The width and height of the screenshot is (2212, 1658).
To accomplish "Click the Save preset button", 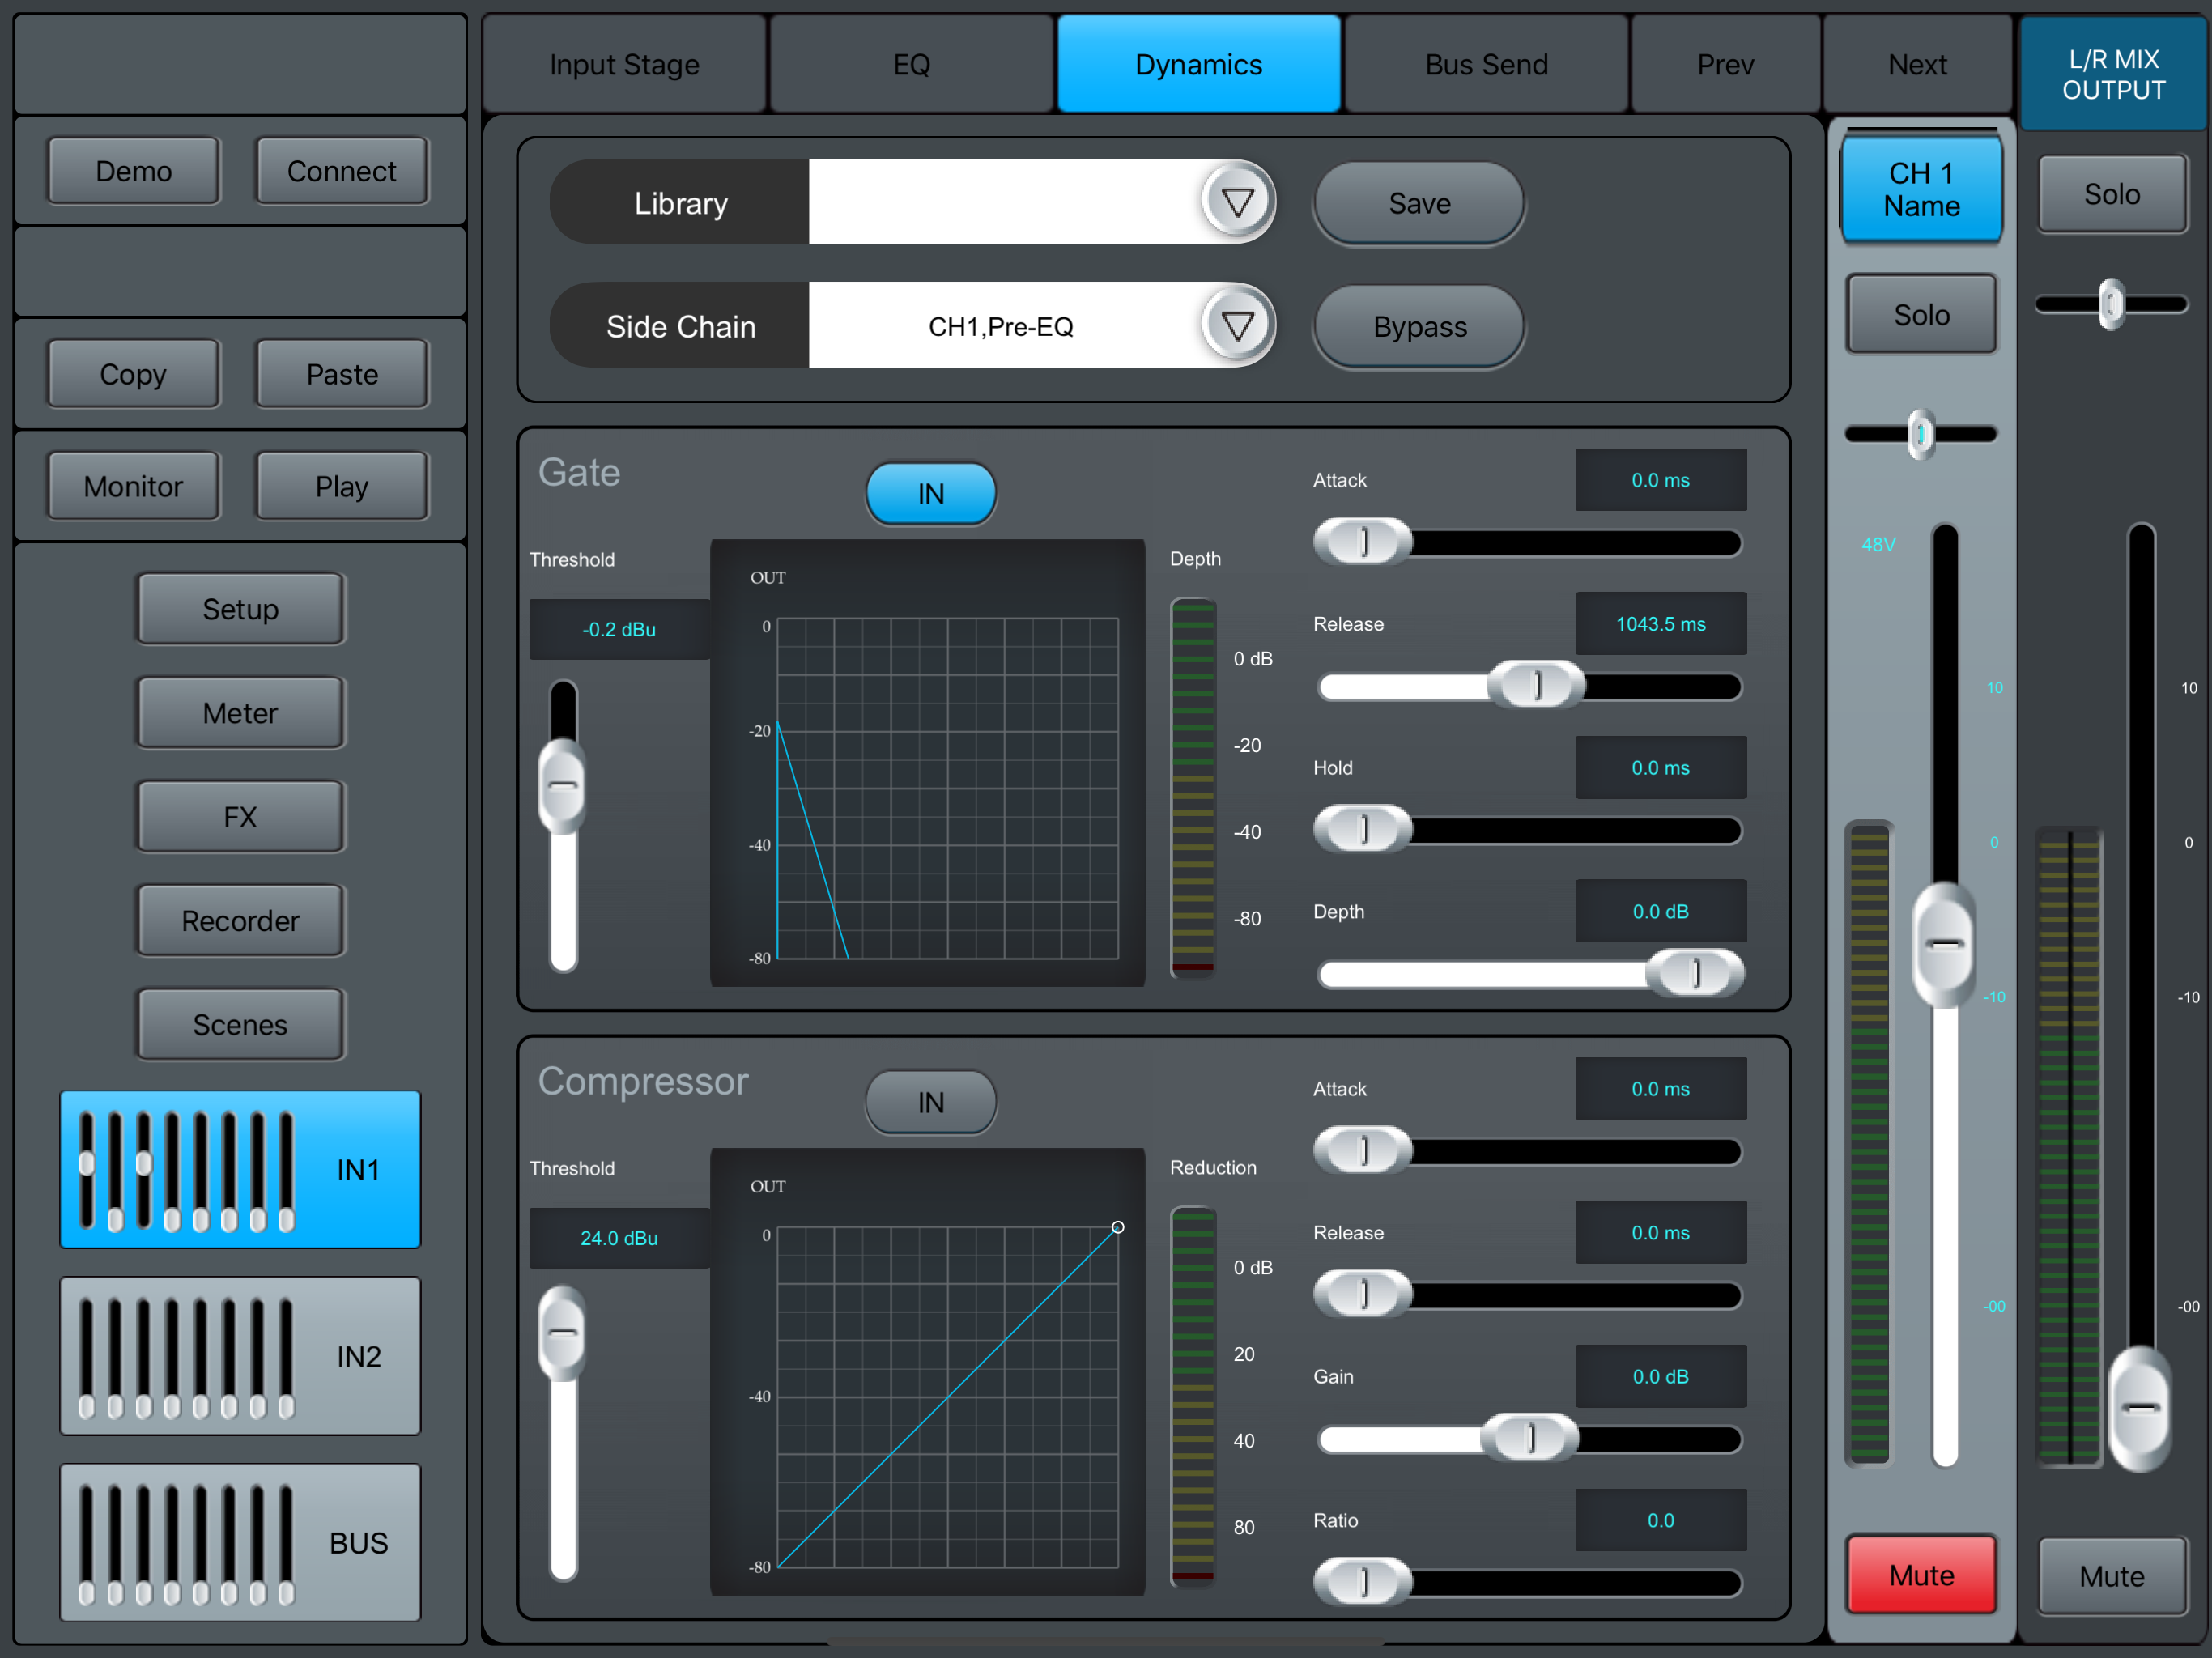I will (1418, 203).
